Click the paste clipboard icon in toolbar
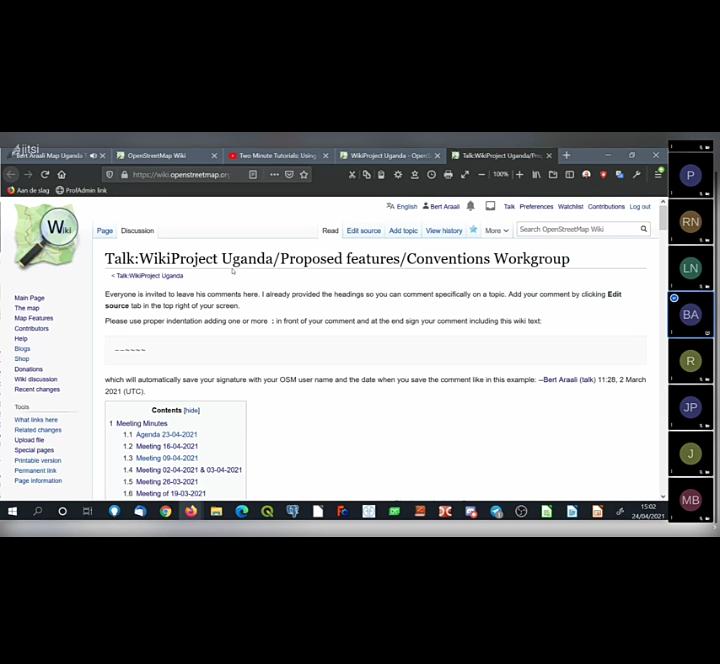Image resolution: width=720 pixels, height=664 pixels. coord(381,174)
